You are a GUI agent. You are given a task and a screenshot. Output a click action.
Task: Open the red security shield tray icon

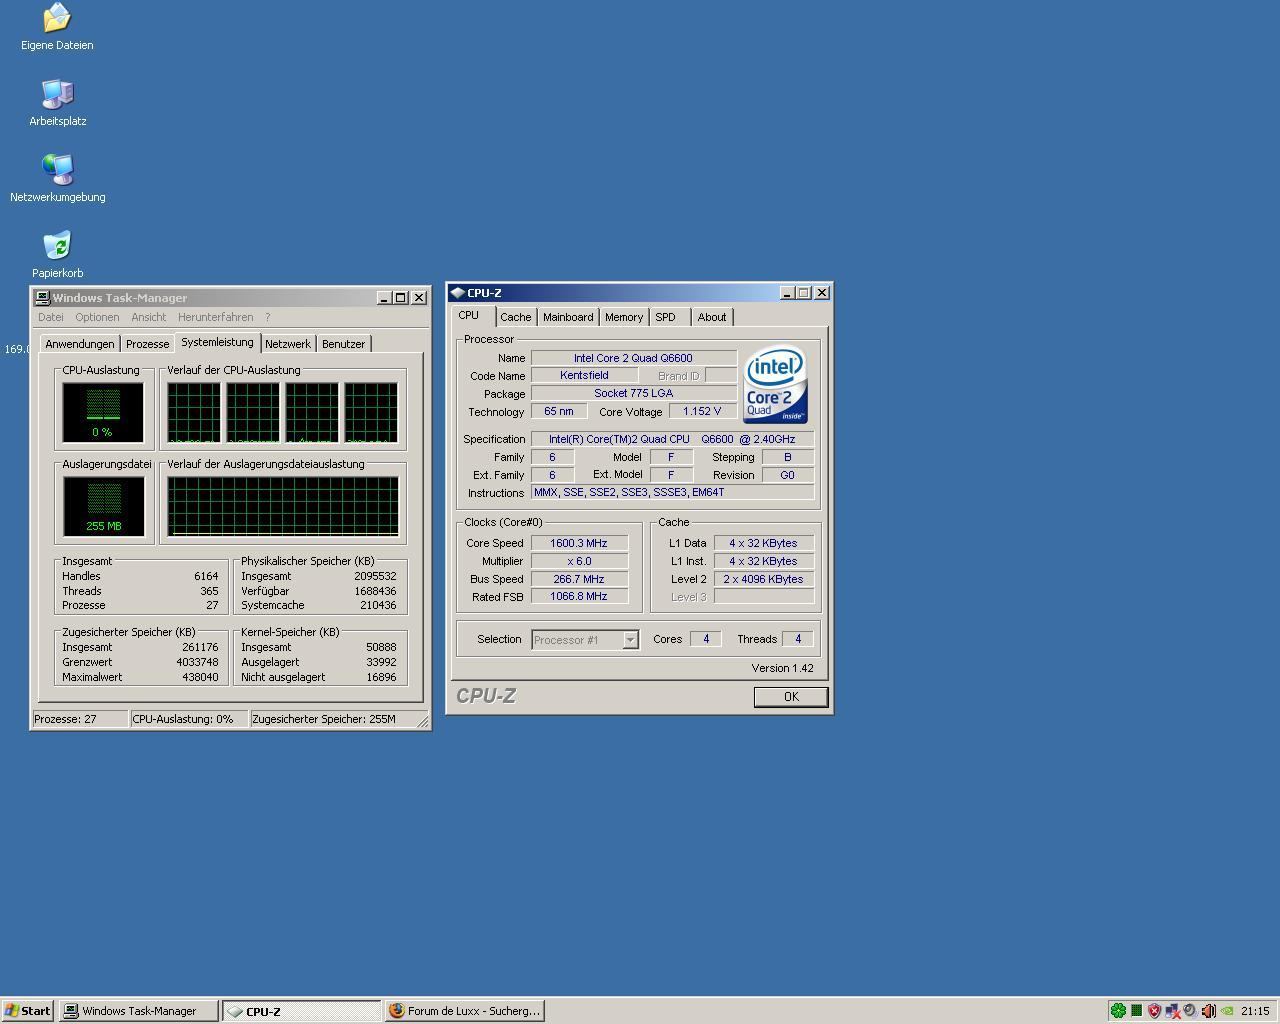pyautogui.click(x=1154, y=1011)
